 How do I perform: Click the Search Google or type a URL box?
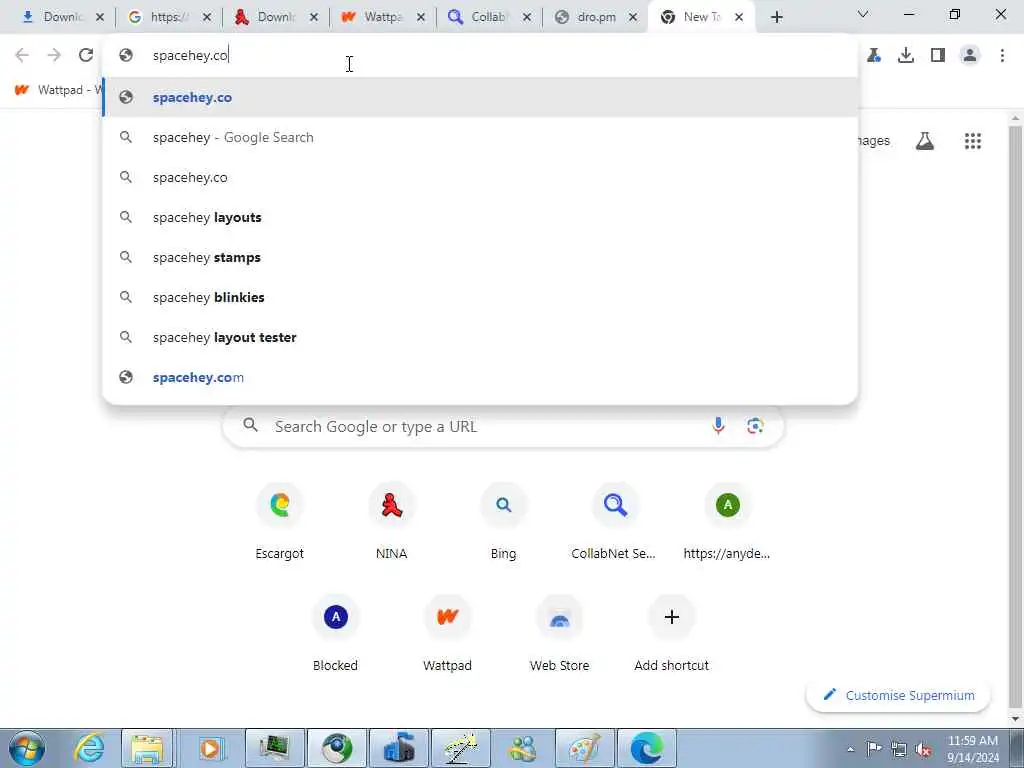point(503,426)
